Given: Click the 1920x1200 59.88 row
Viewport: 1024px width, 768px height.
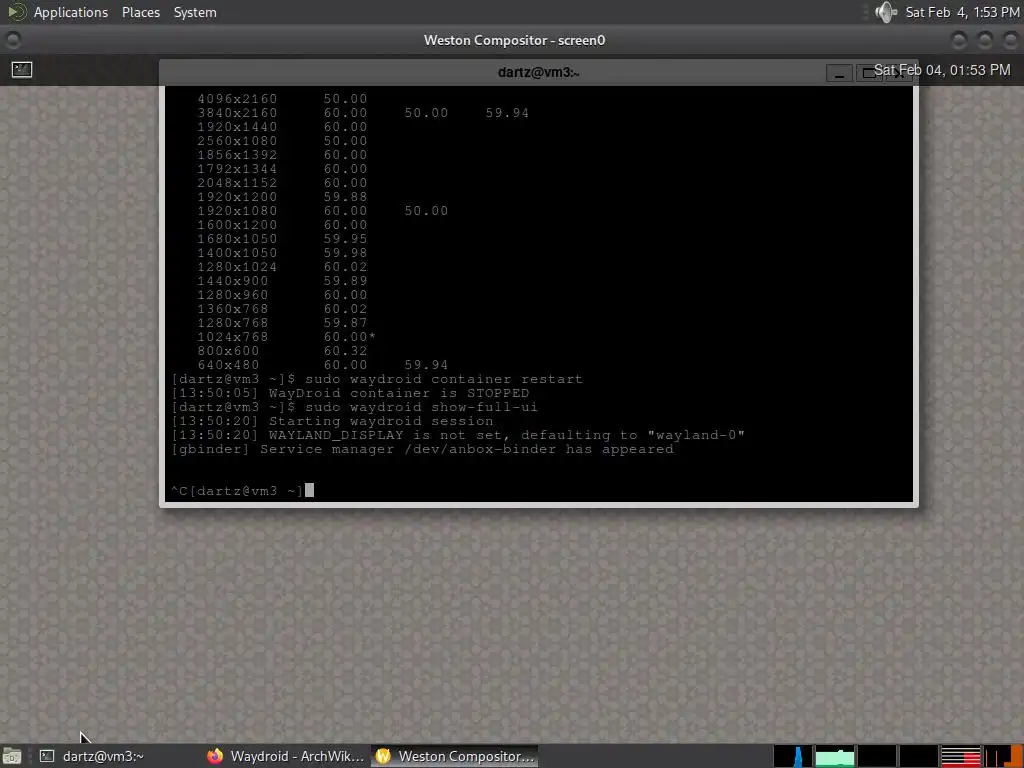Looking at the screenshot, I should [x=282, y=197].
